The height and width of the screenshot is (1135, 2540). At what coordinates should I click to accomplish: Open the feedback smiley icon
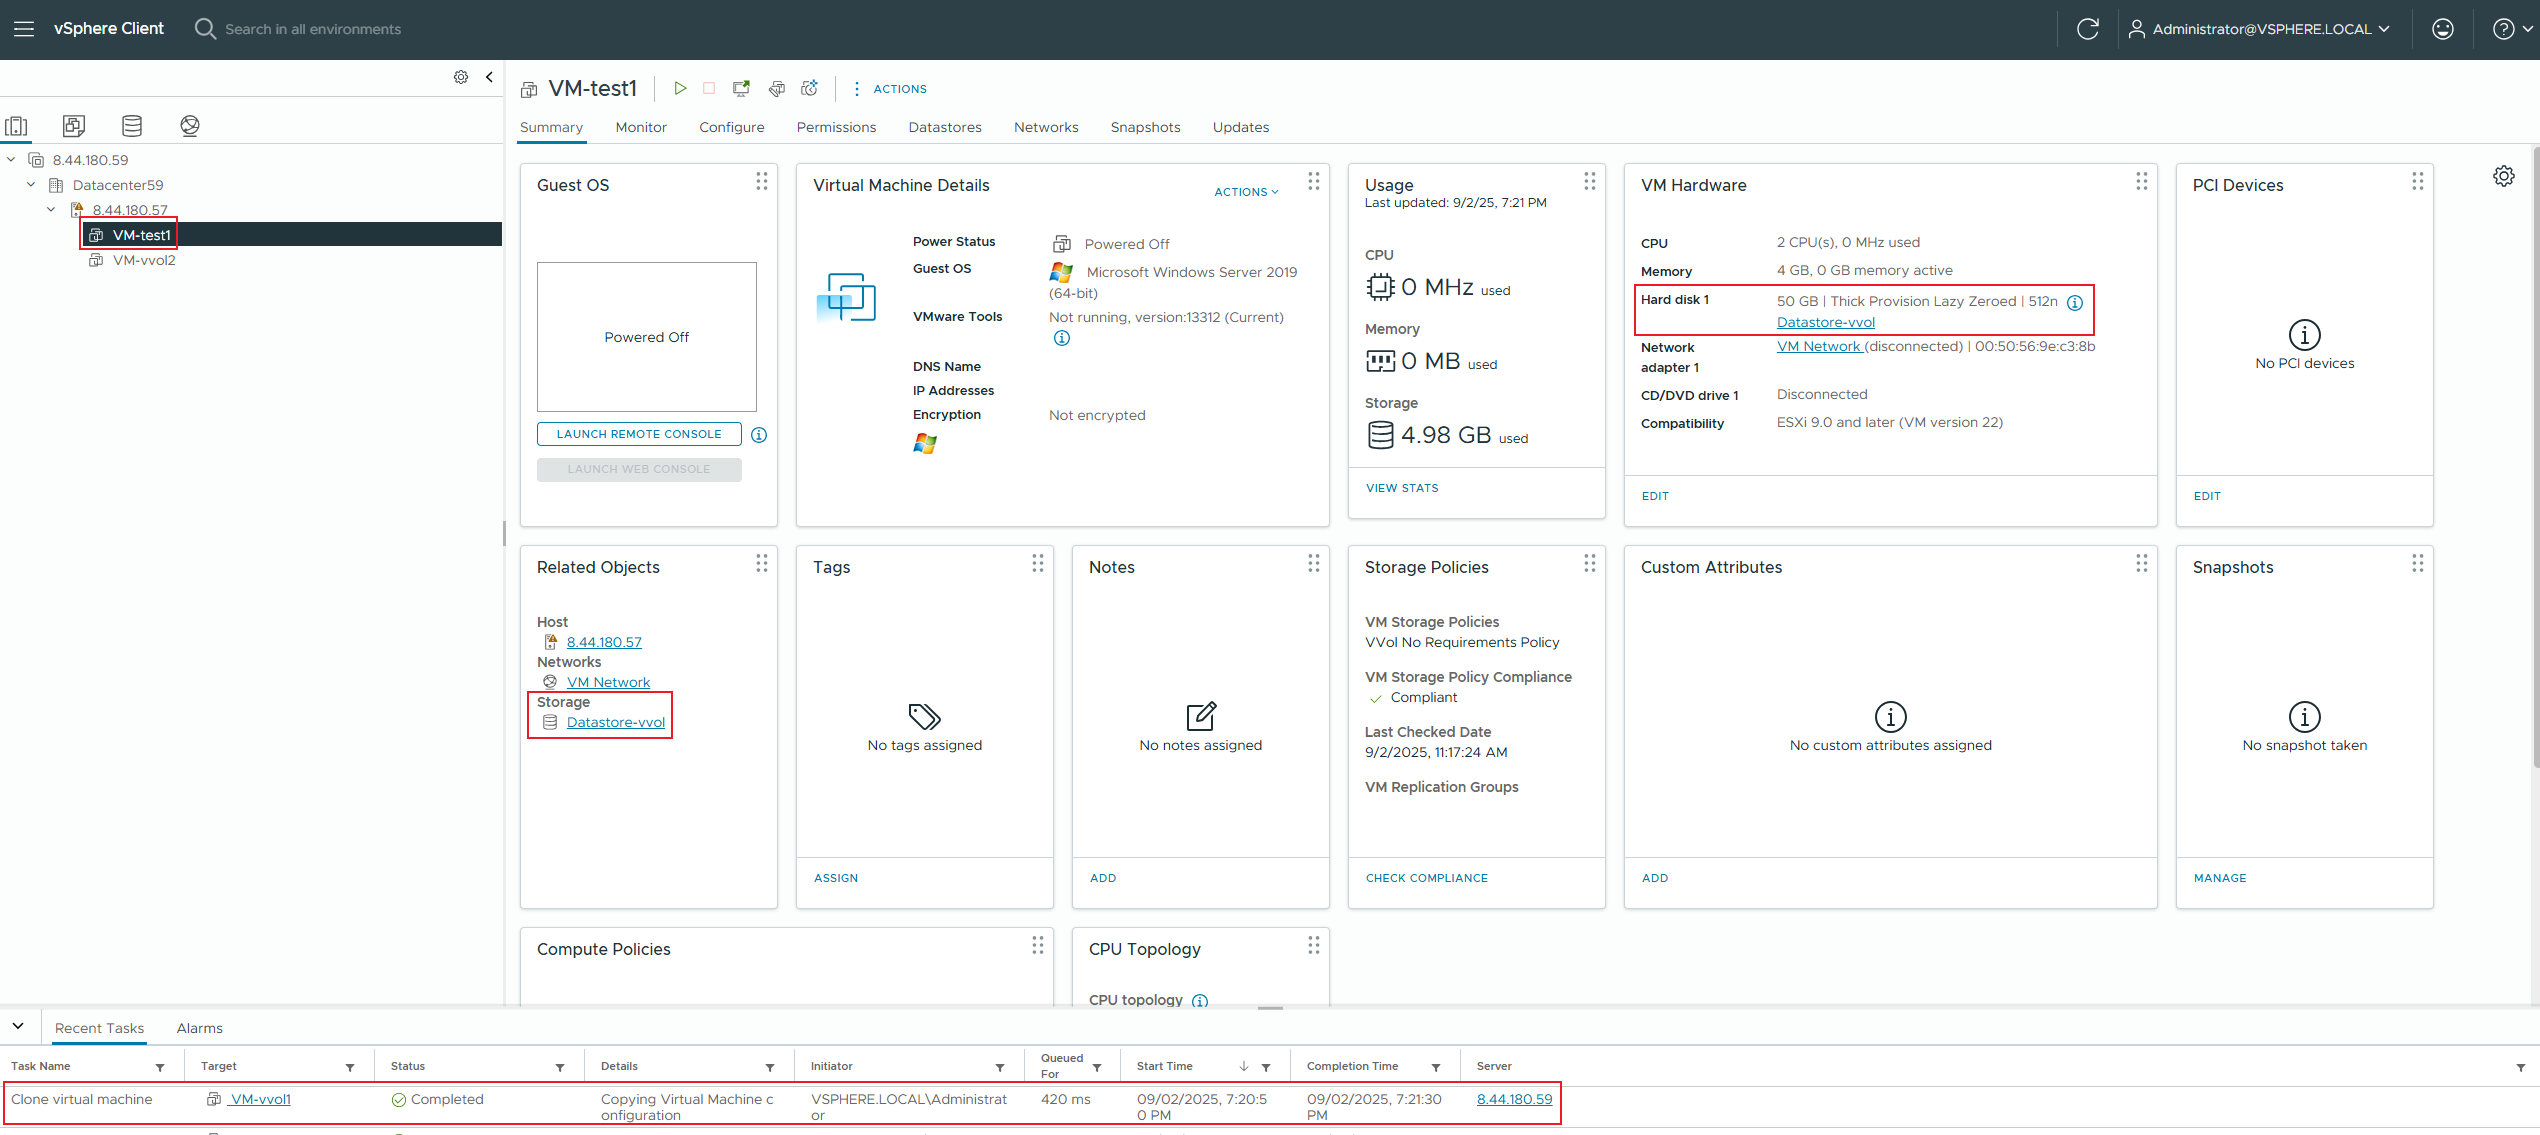tap(2442, 29)
